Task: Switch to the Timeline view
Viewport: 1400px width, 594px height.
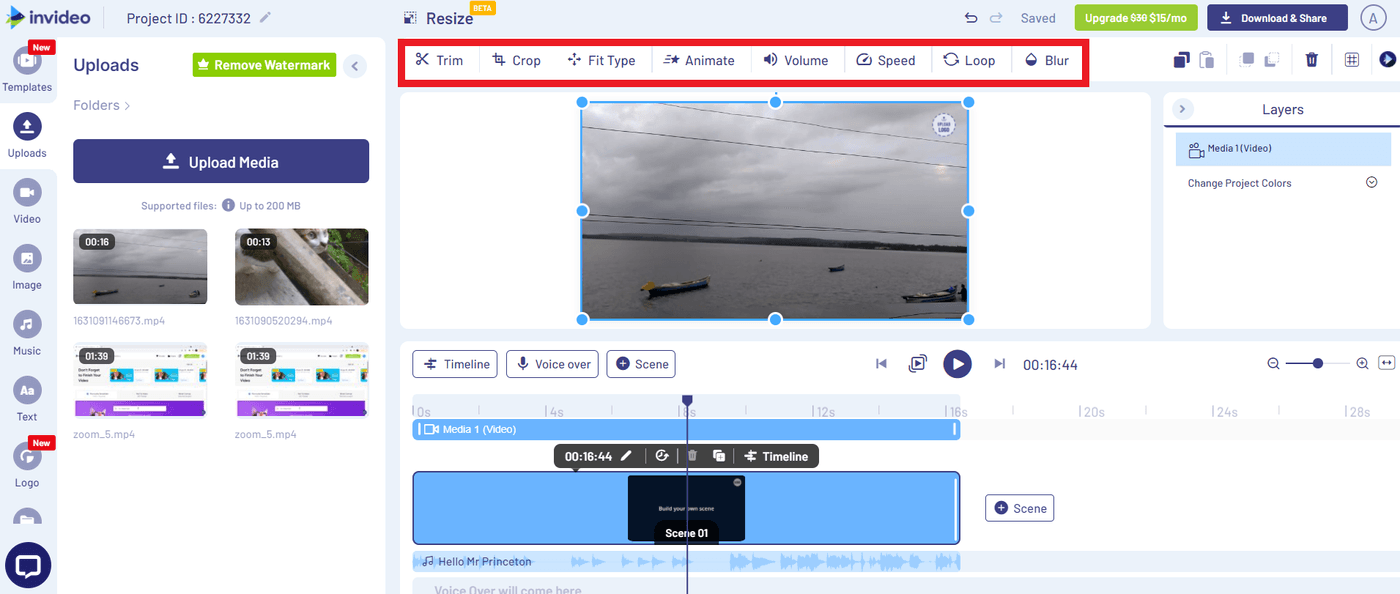Action: pos(455,364)
